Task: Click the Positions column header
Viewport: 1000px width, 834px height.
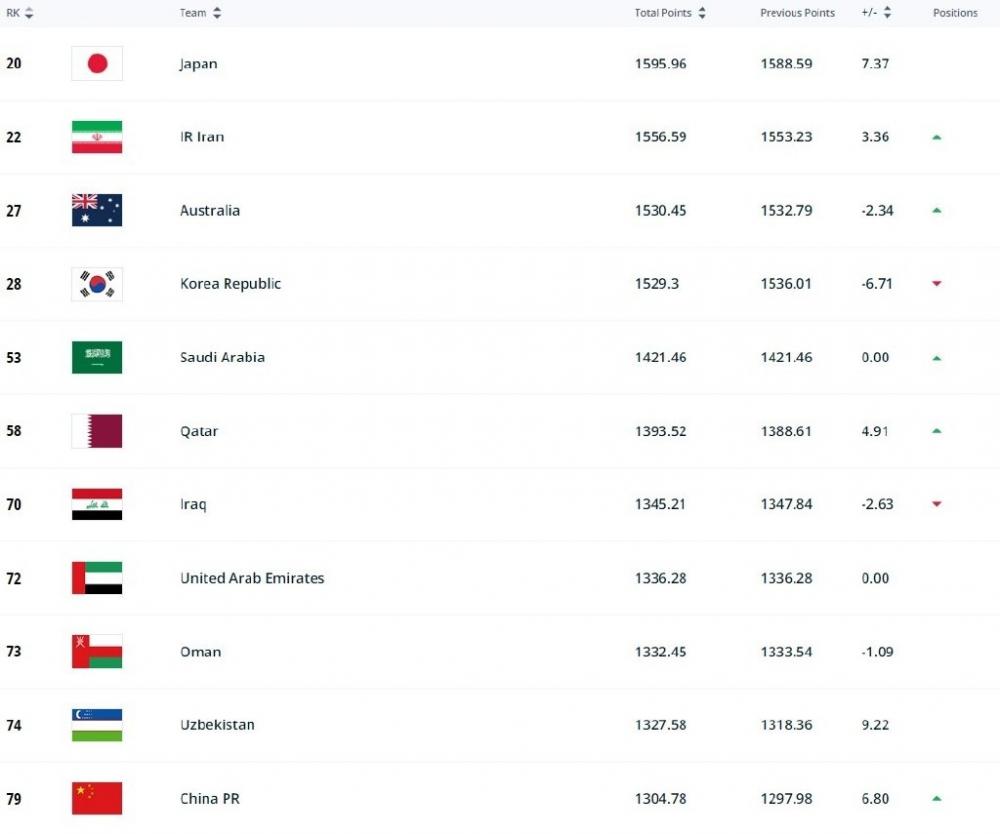Action: pyautogui.click(x=955, y=13)
